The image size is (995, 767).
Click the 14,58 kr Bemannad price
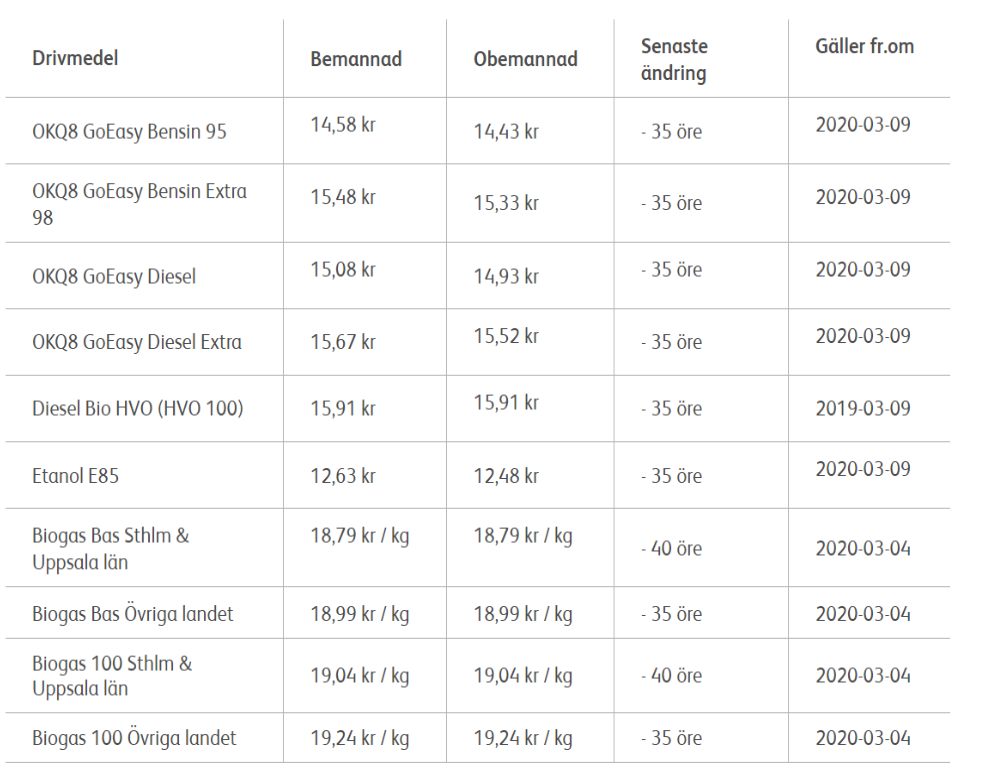343,126
